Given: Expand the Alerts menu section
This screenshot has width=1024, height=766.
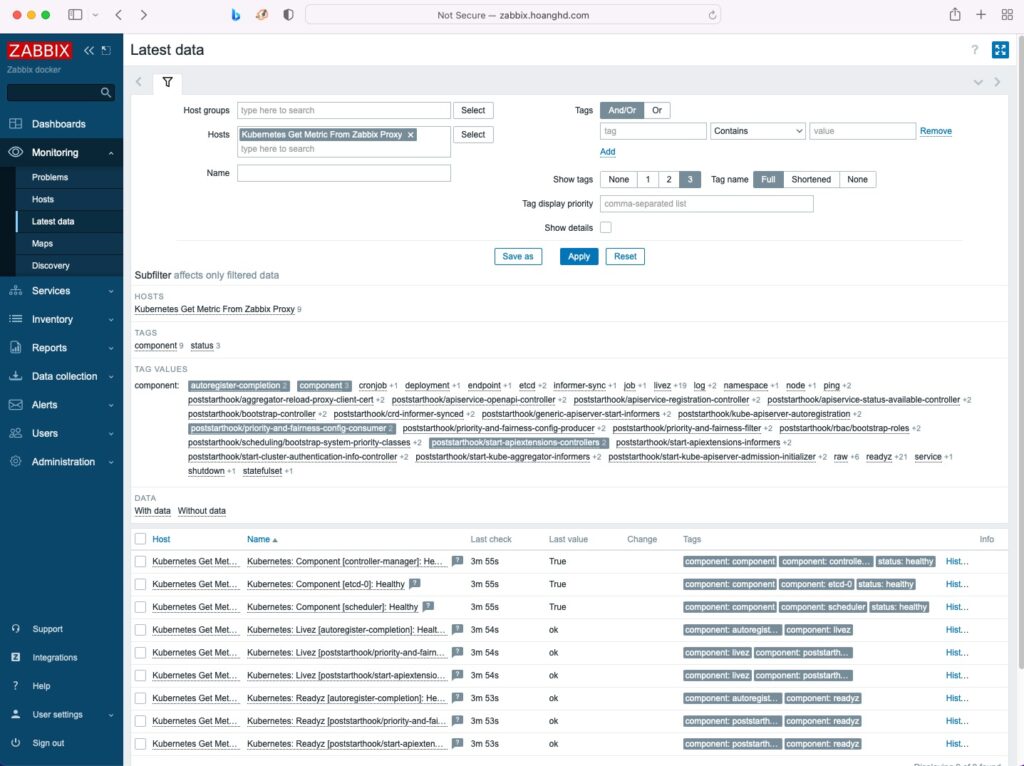Looking at the screenshot, I should pos(111,406).
